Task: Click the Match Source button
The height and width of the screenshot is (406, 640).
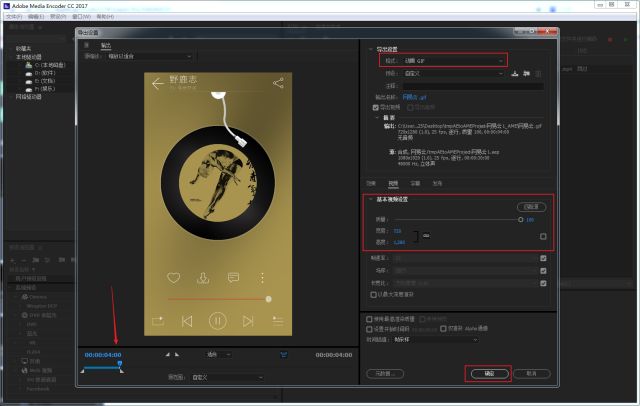Action: pos(531,207)
